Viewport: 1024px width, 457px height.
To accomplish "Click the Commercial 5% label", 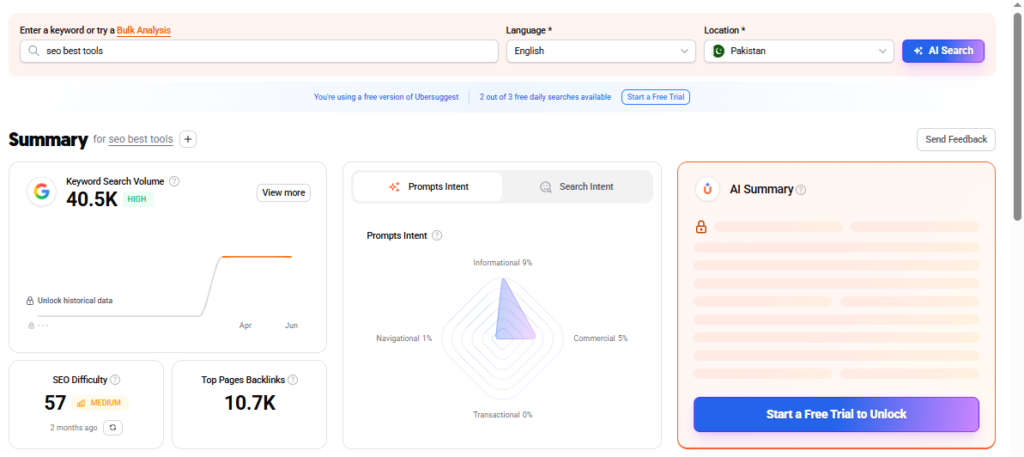I will click(x=601, y=338).
